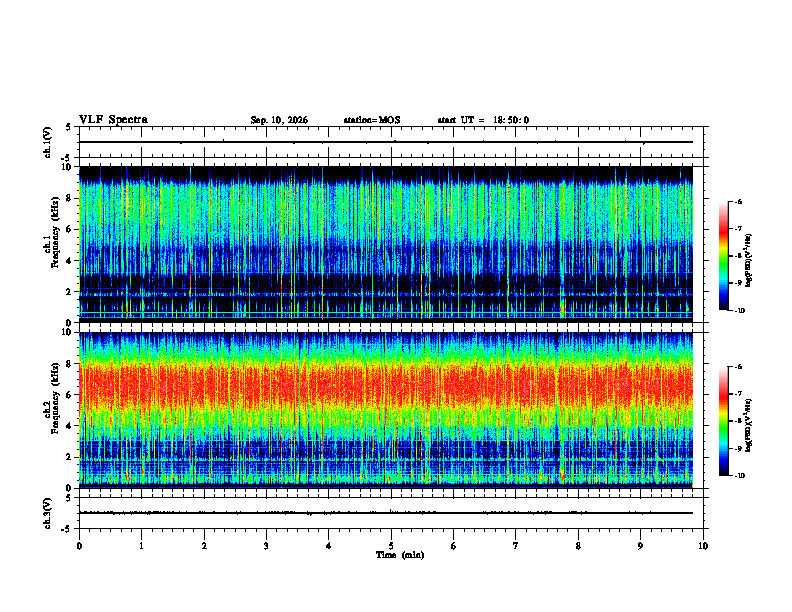Viewport: 792px width, 612px height.
Task: Click the 0 tick on the time axis
Action: (79, 546)
